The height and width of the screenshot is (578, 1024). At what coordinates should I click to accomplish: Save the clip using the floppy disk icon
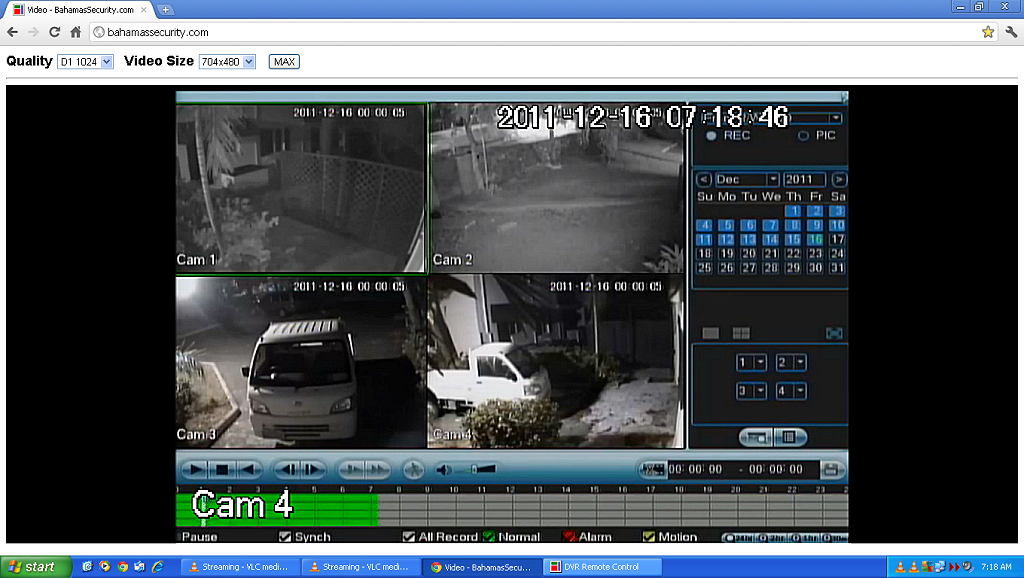coord(831,469)
